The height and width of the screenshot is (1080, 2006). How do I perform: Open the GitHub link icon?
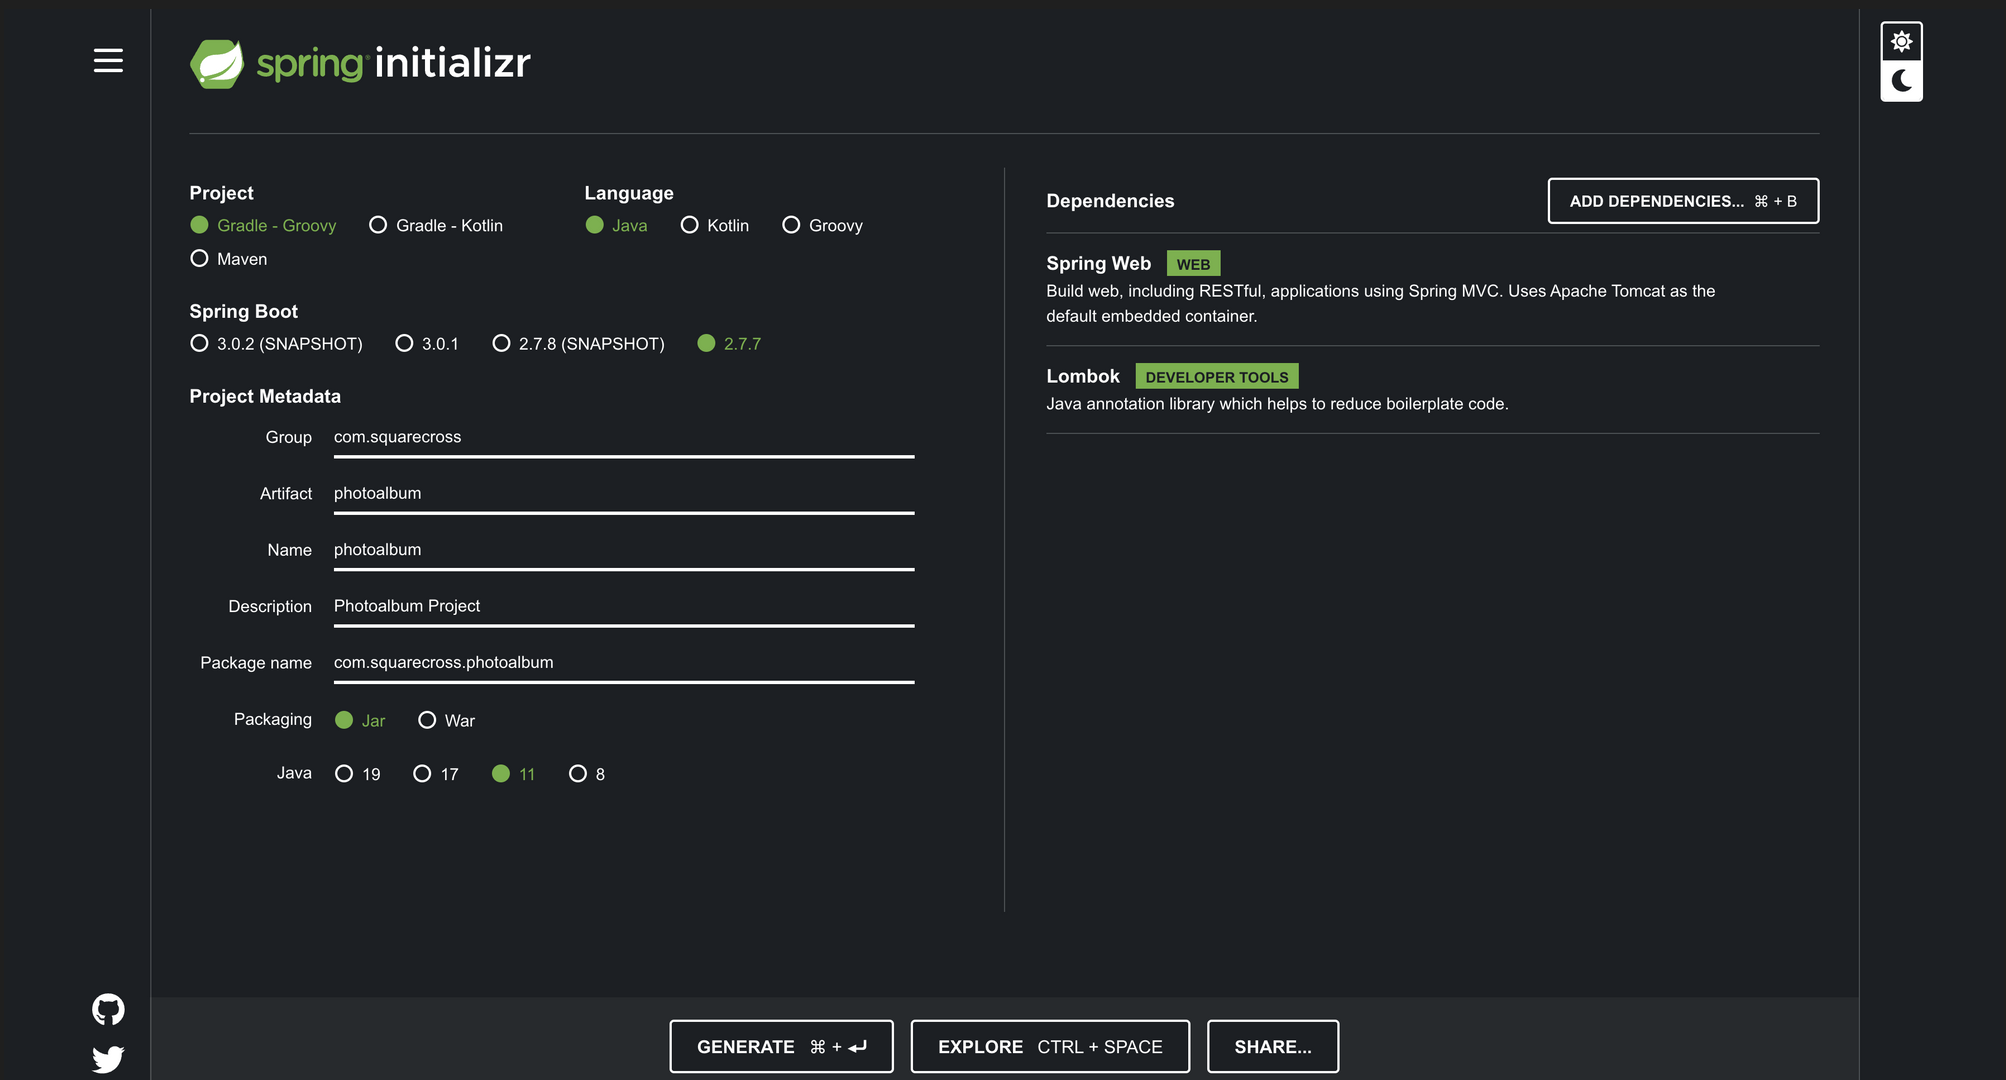tap(108, 1009)
